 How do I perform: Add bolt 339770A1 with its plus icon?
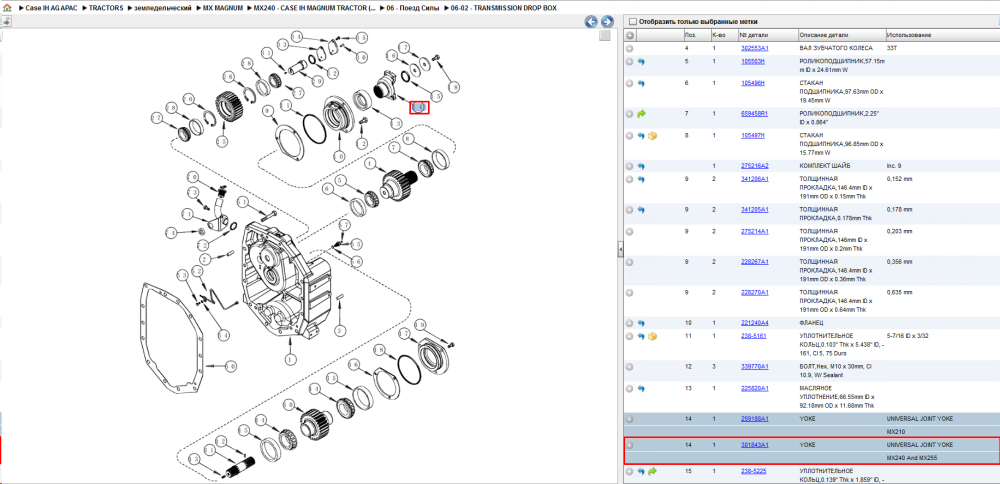point(629,367)
